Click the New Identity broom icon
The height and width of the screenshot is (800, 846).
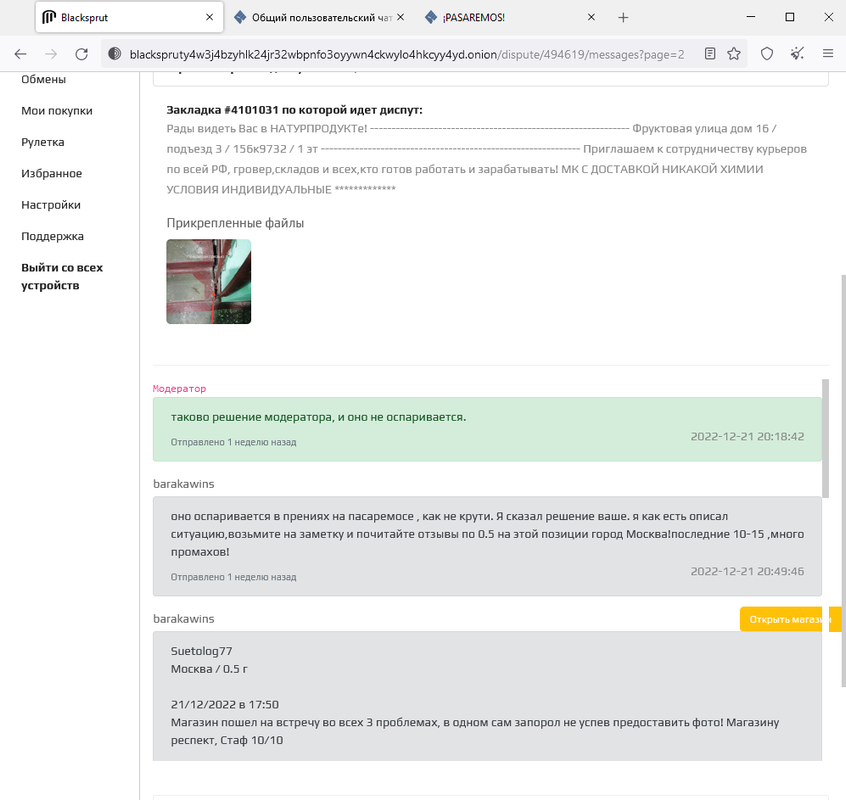point(797,54)
